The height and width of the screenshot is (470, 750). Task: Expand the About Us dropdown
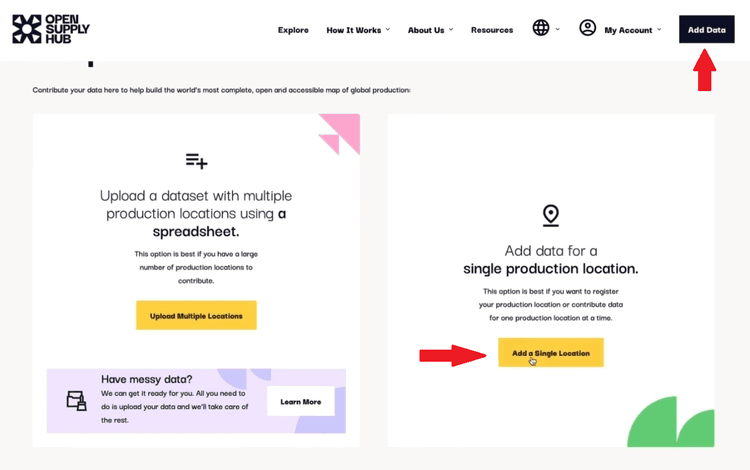point(430,30)
